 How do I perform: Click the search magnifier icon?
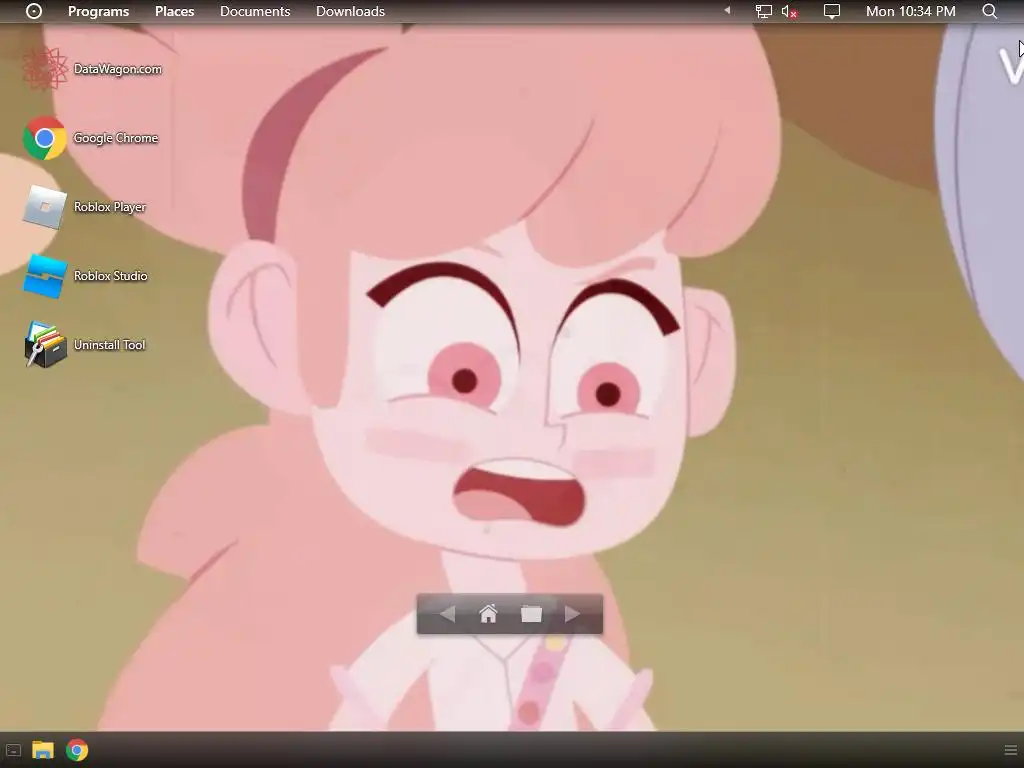pos(989,11)
